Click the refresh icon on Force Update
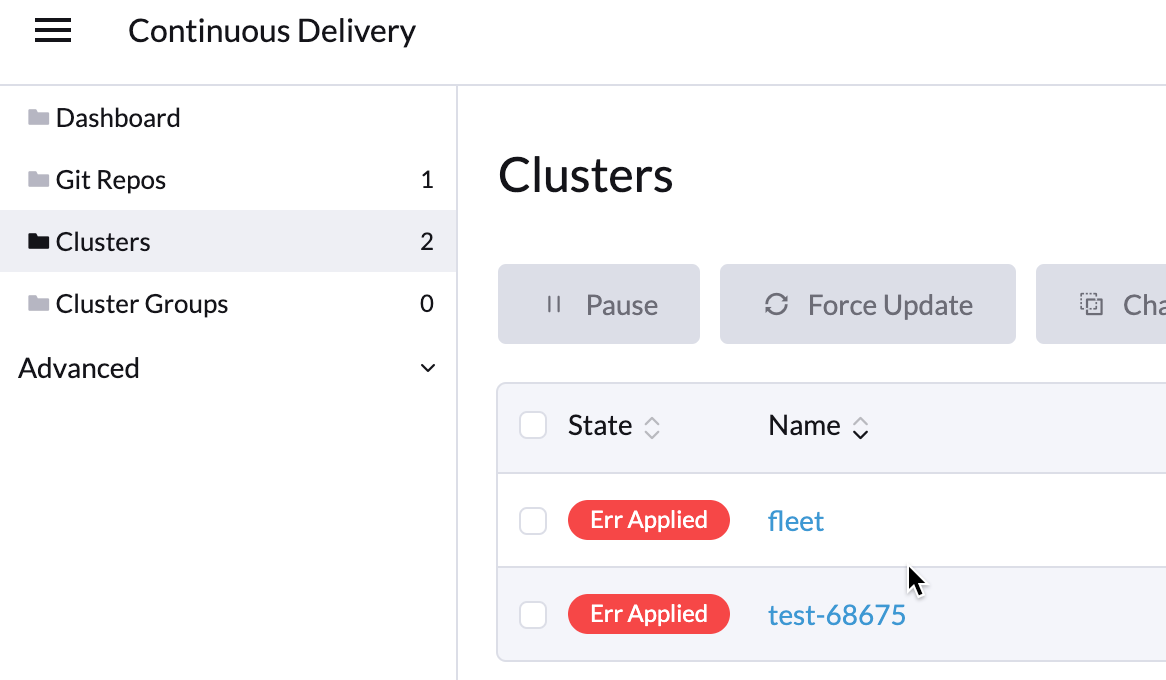Screen dimensions: 1166x680 [777, 304]
